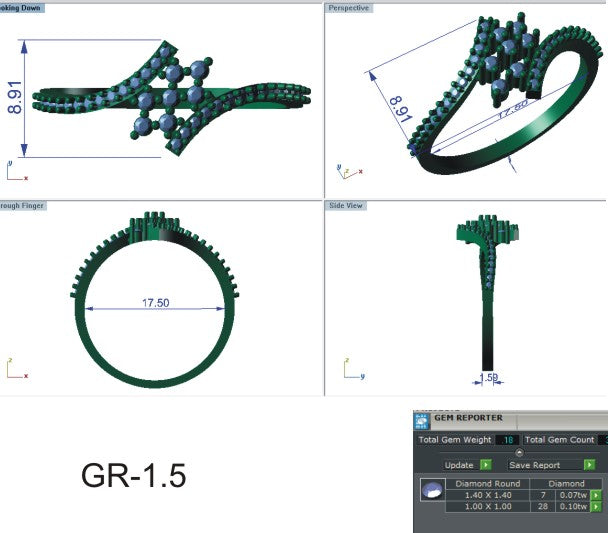Collapse the Gem Reporter totals section arrow

coord(519,452)
